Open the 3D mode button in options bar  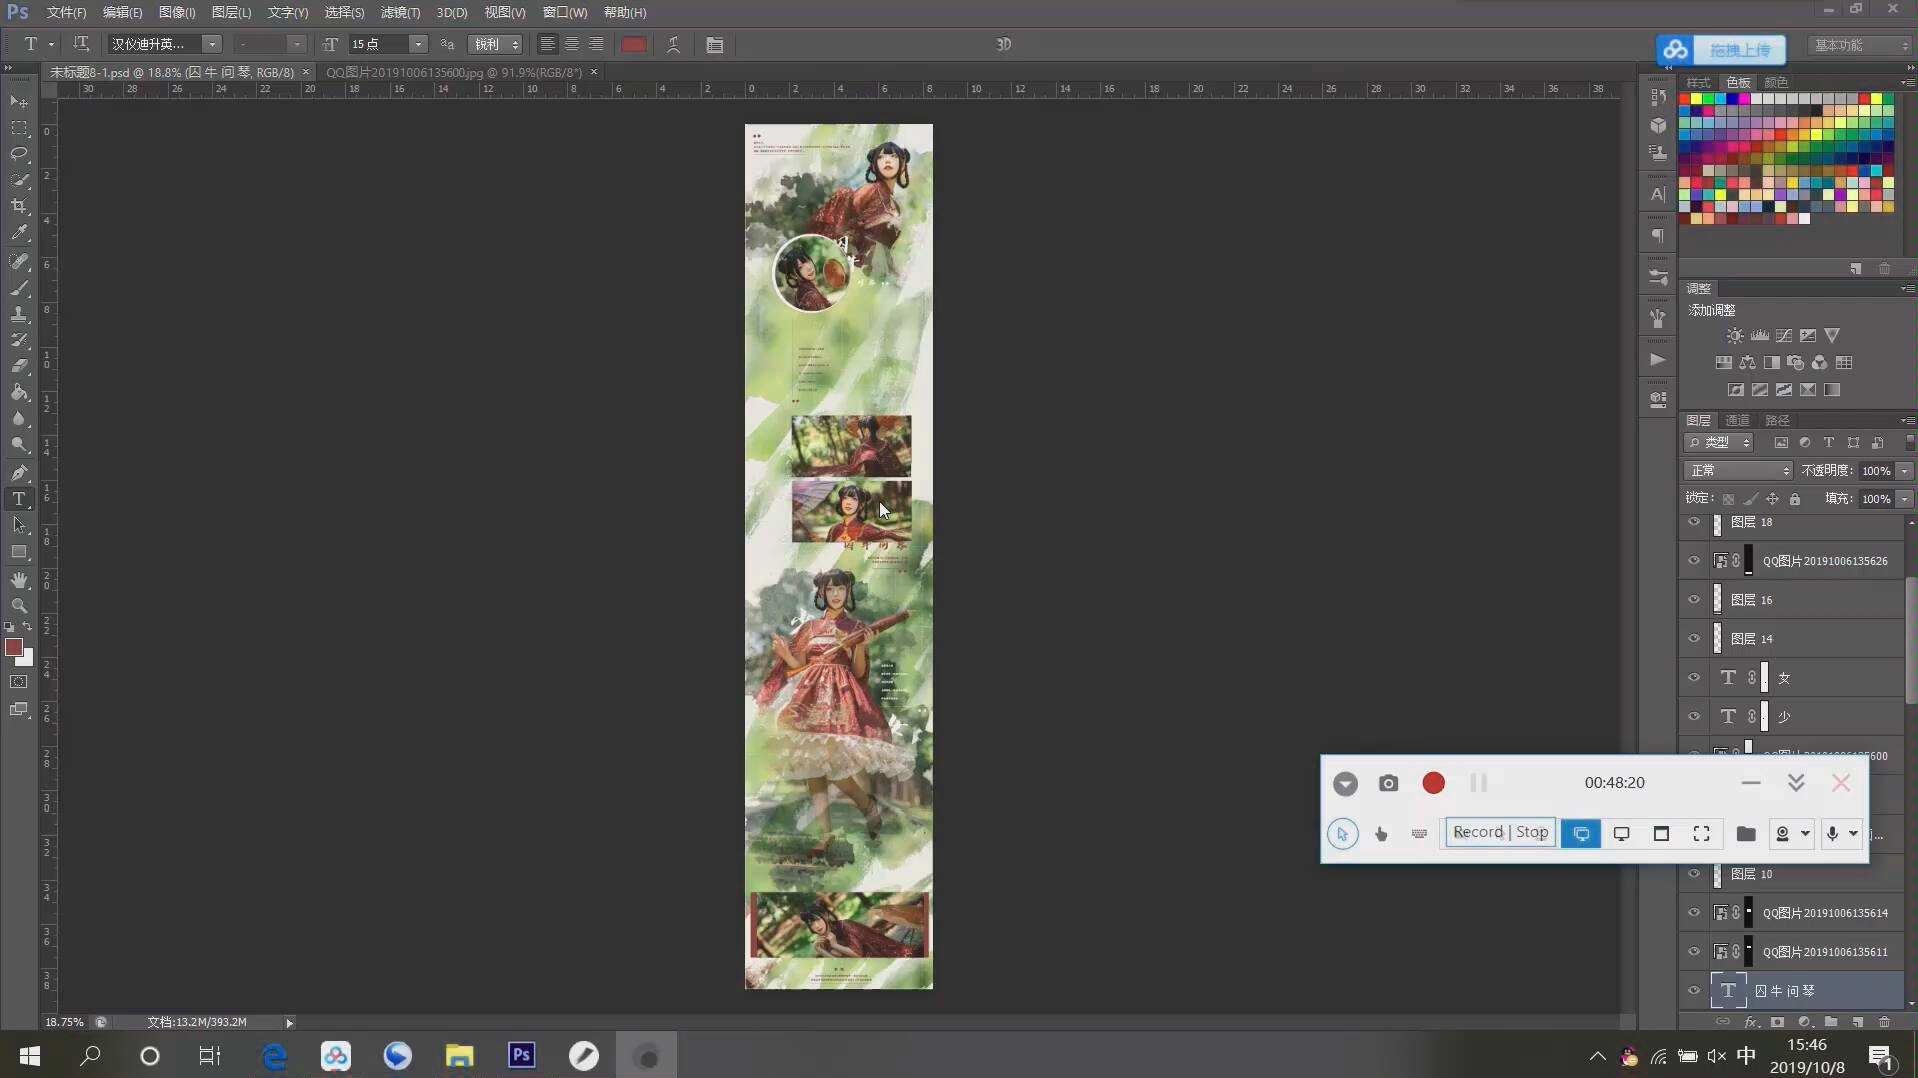[1004, 44]
